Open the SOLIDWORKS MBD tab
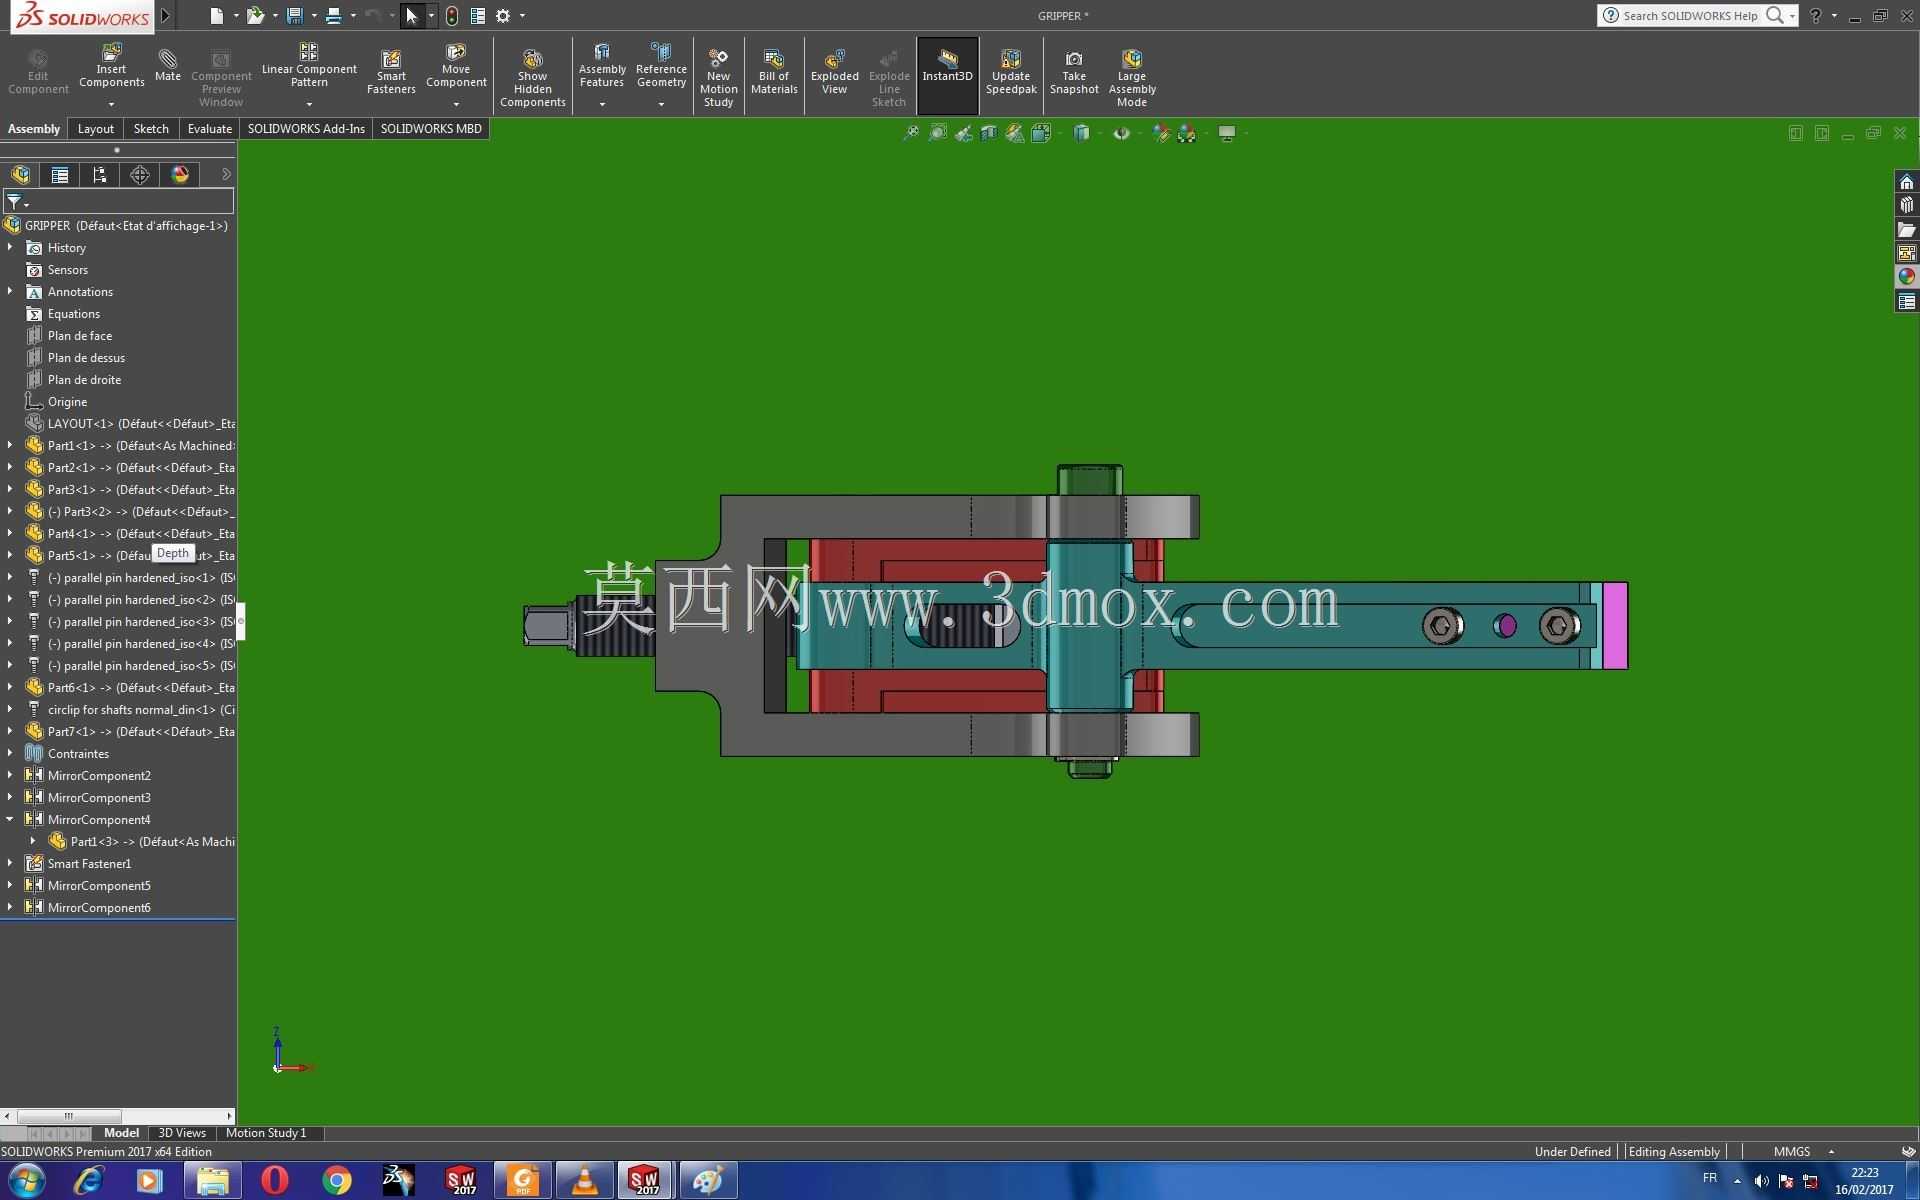 (x=431, y=129)
